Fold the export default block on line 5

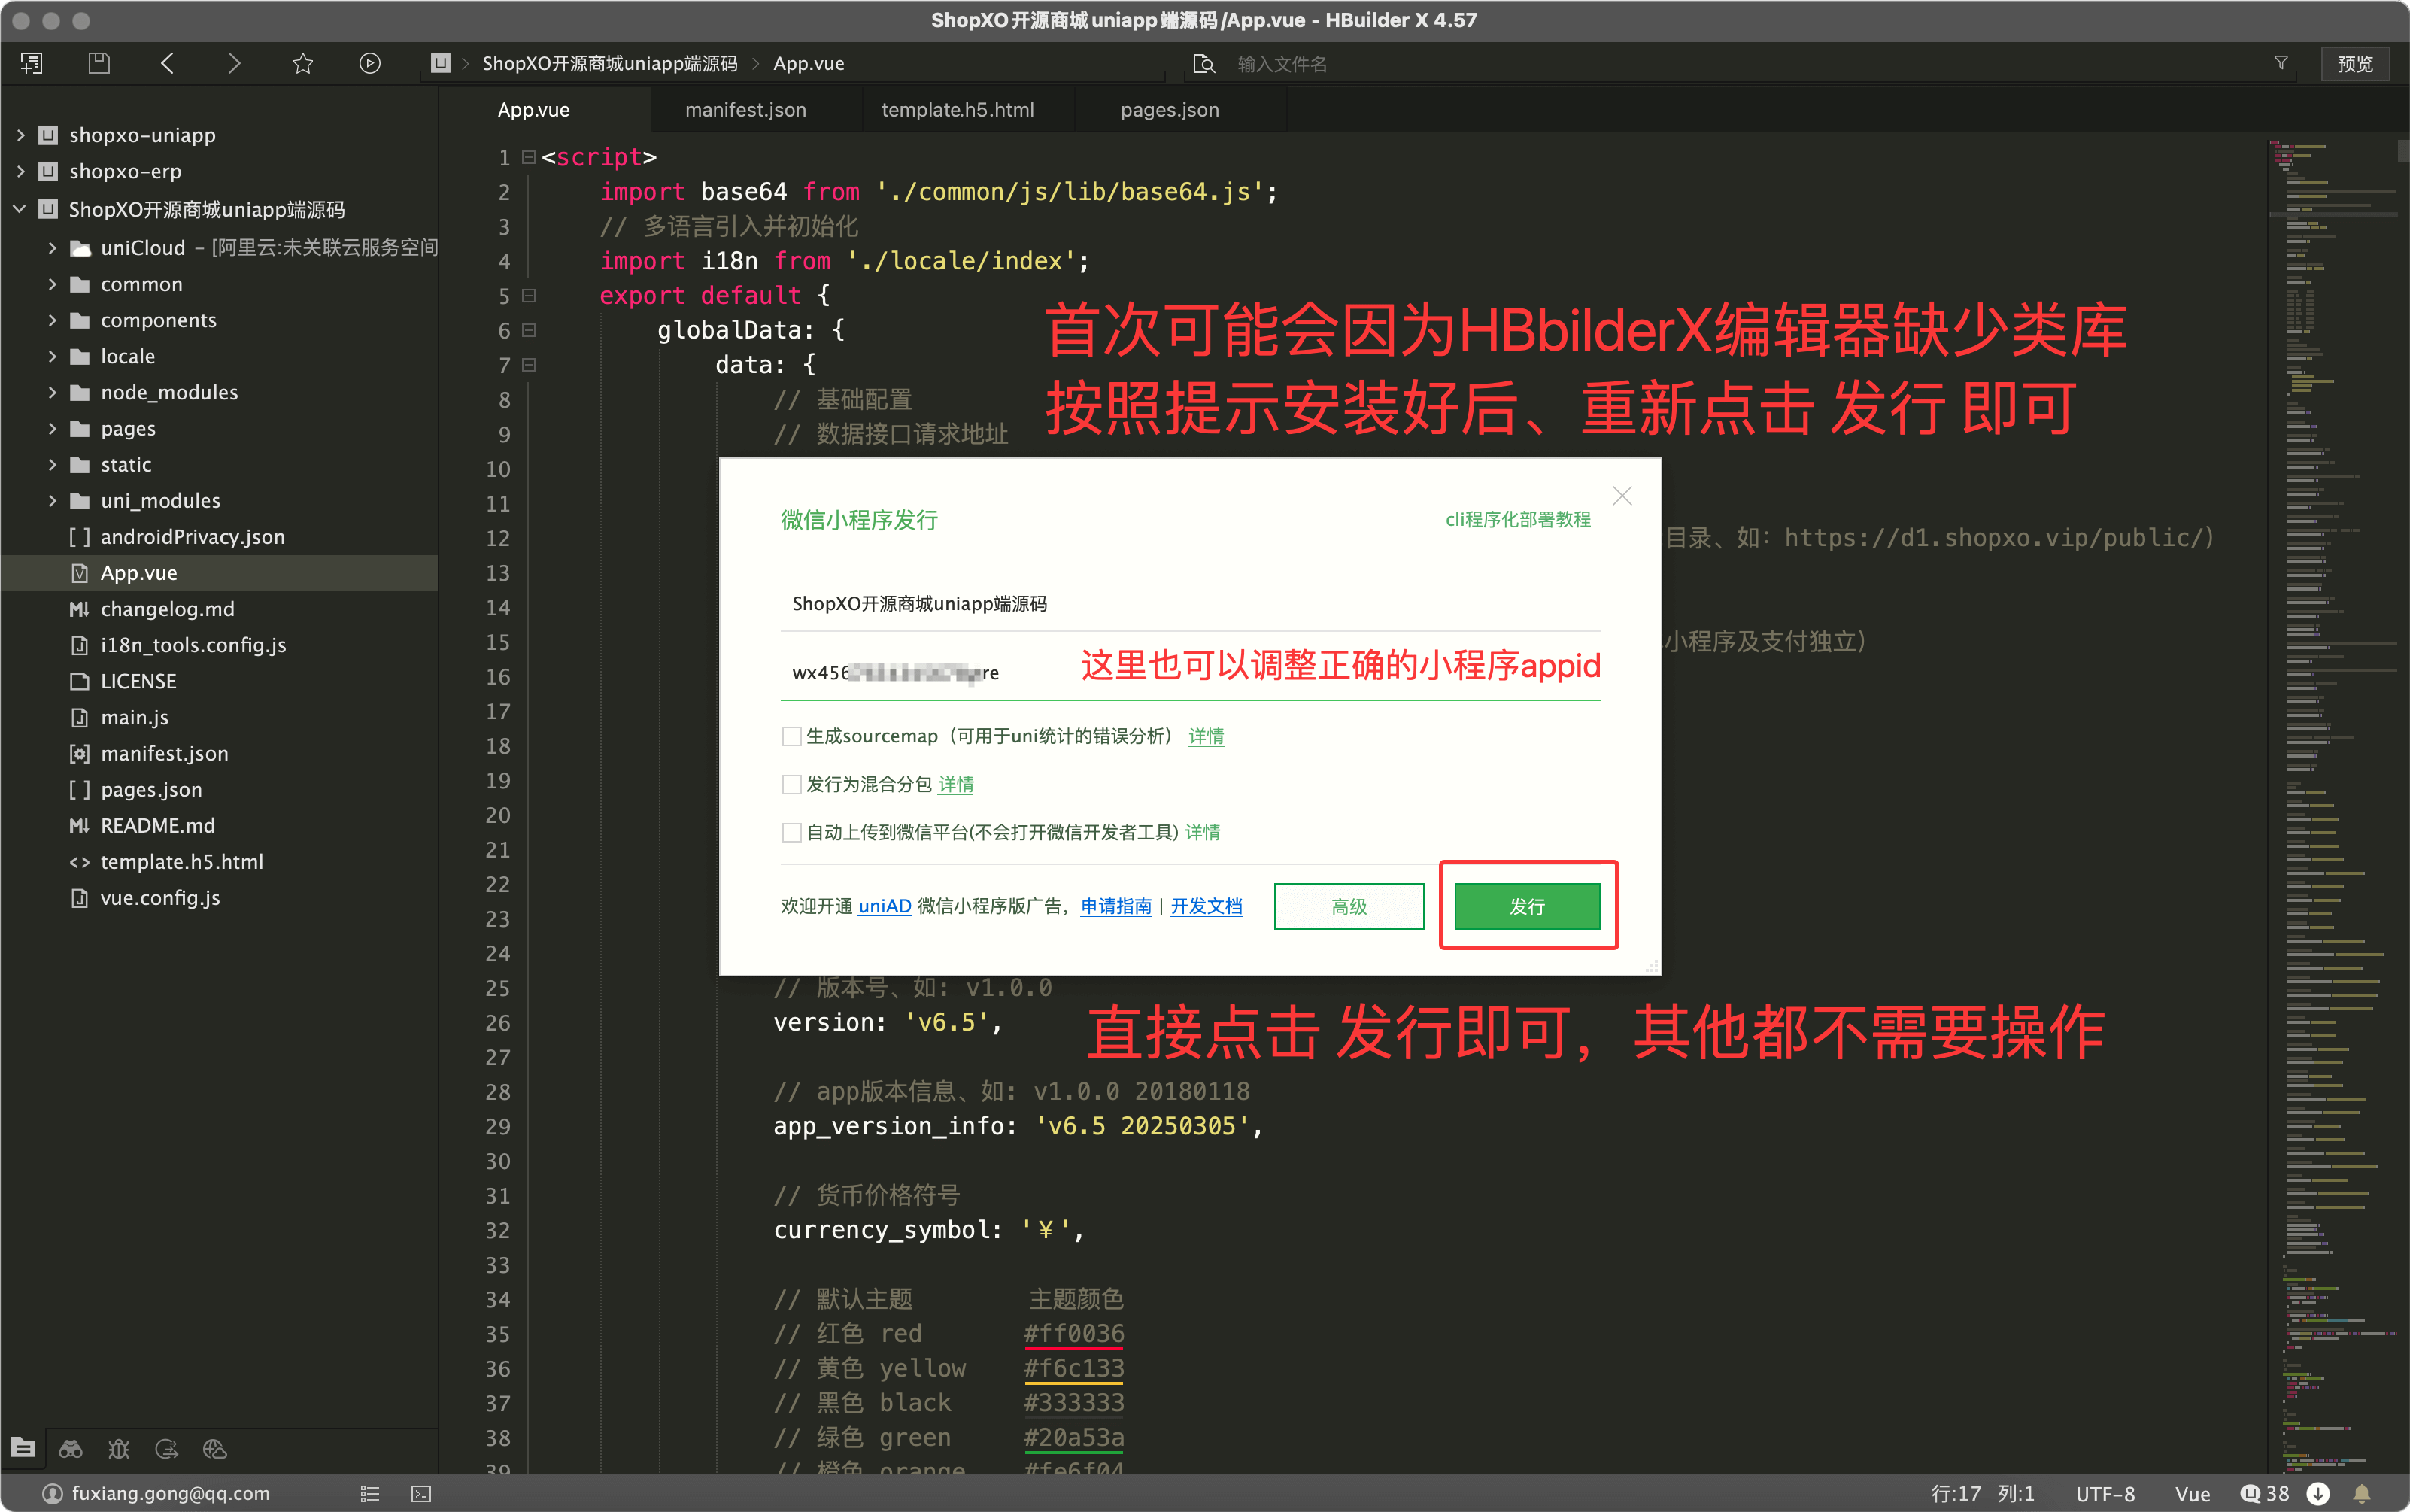pos(529,295)
